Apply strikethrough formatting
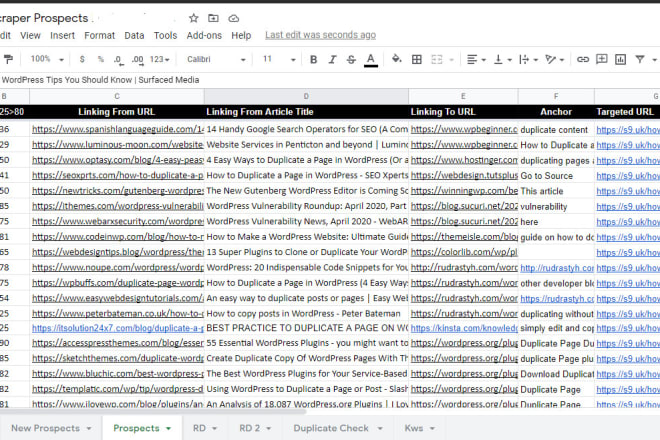 coord(351,59)
